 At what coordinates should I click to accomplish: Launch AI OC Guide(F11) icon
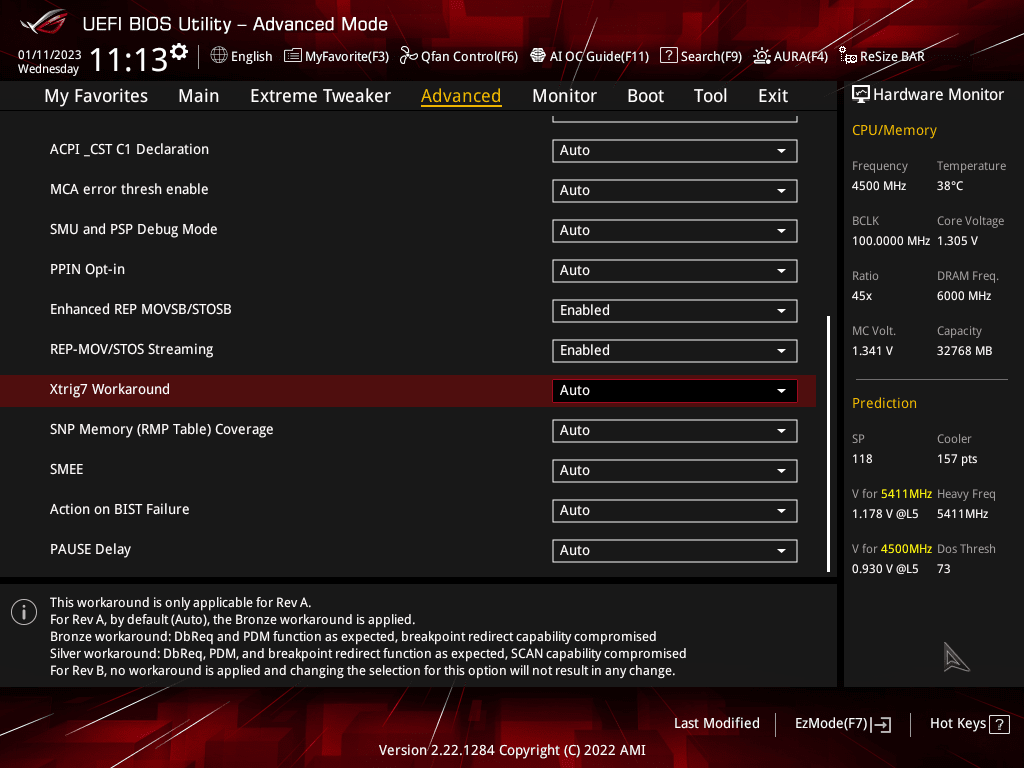click(x=537, y=56)
